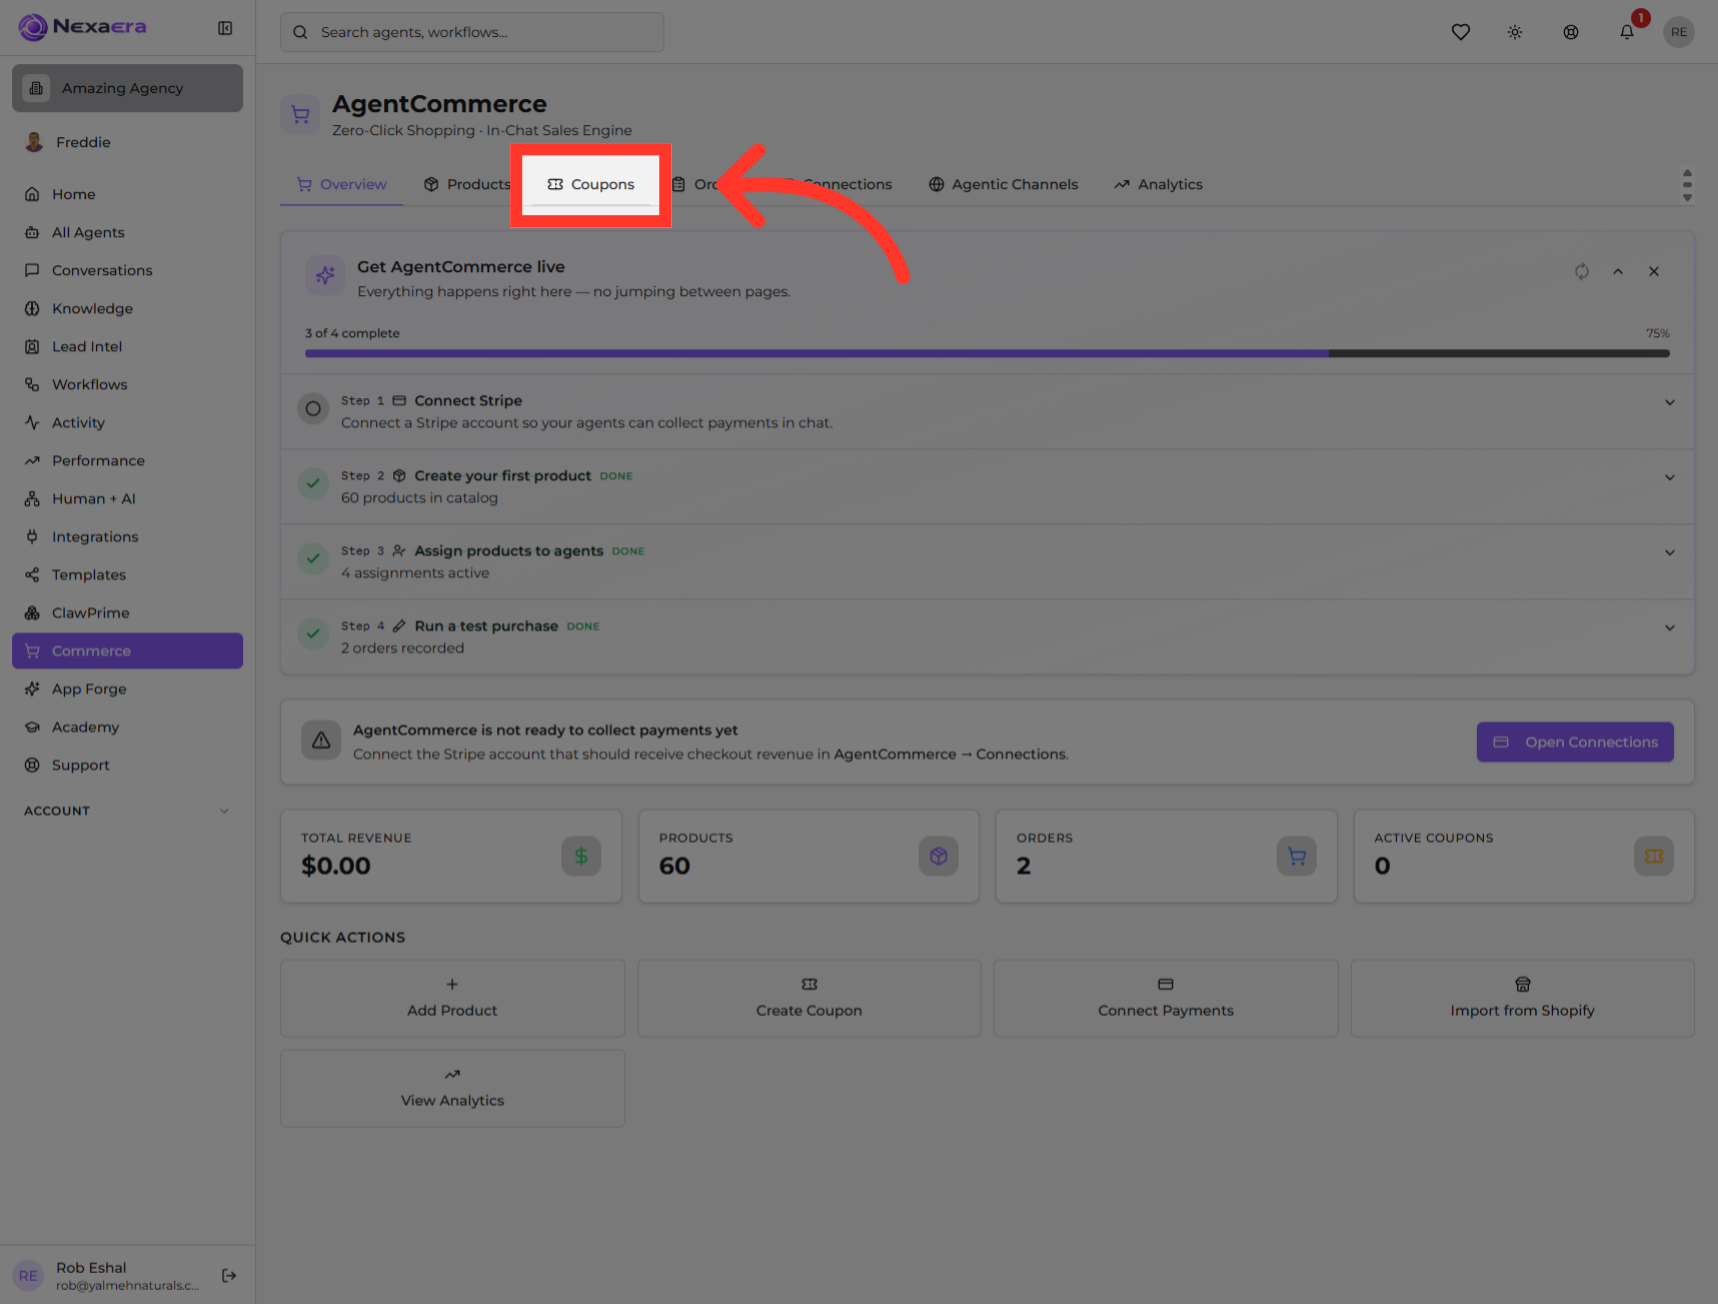Screen dimensions: 1718x1304
Task: Click Add Product quick action
Action: (452, 998)
